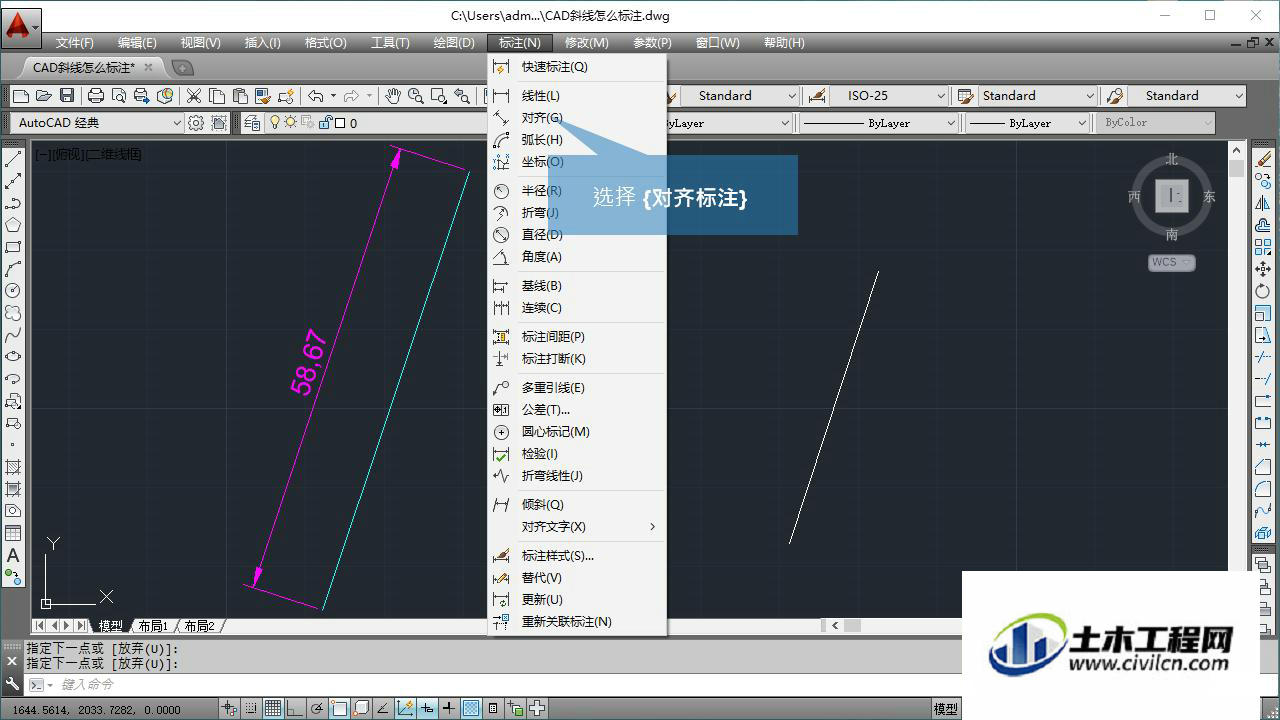
Task: Click the layer color swatch next to 0
Action: (340, 123)
